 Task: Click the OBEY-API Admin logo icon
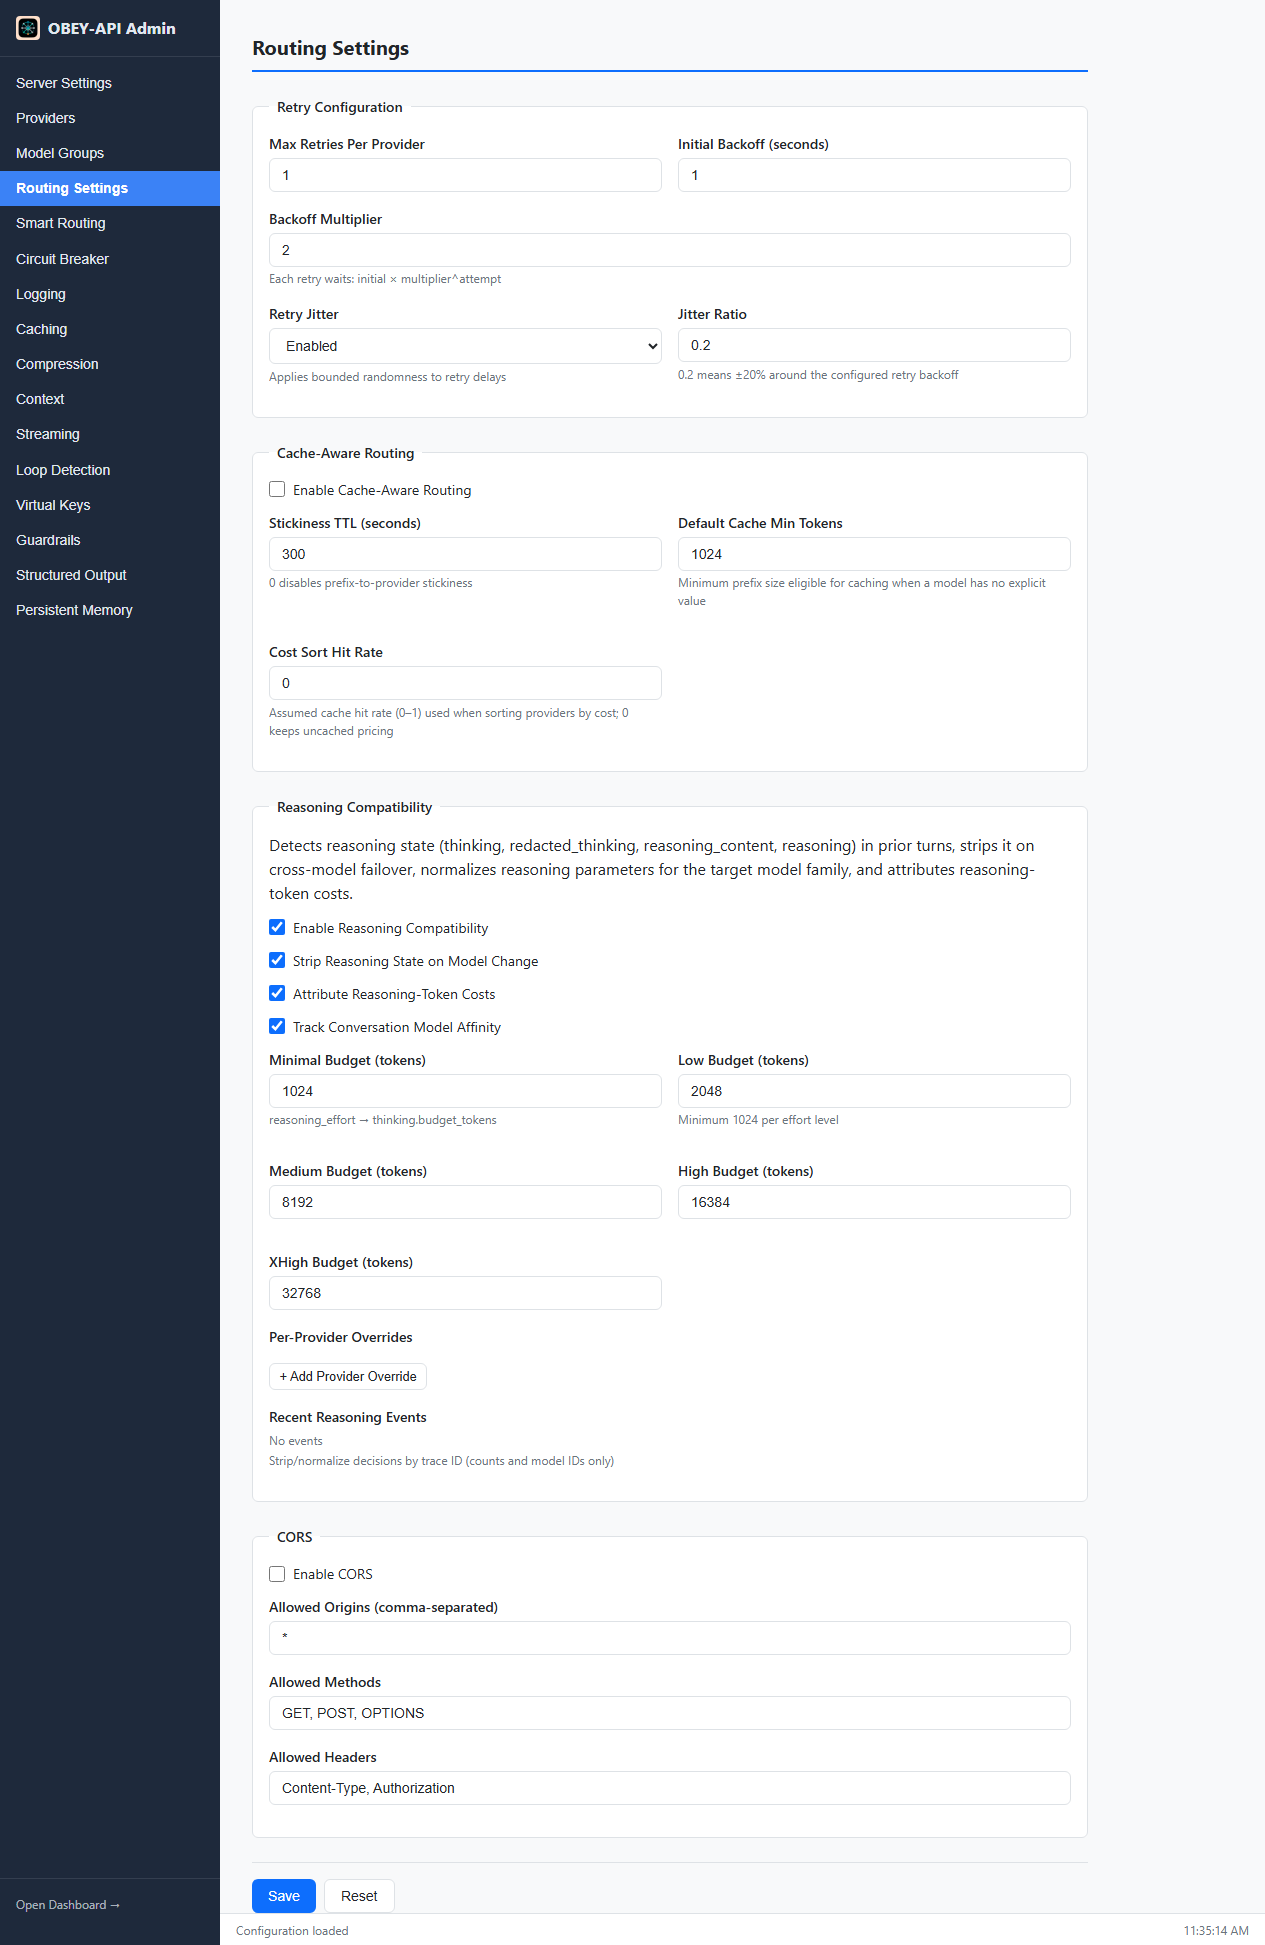(28, 28)
